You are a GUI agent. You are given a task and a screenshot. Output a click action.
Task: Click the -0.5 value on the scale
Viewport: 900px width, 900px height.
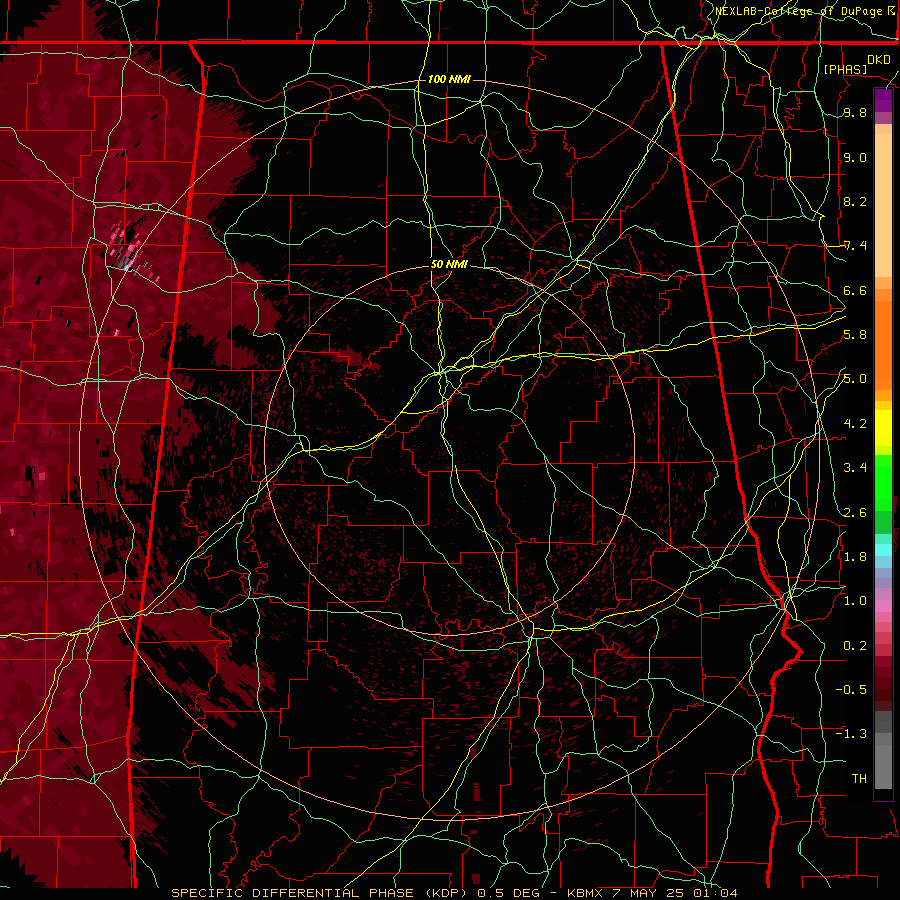point(851,690)
